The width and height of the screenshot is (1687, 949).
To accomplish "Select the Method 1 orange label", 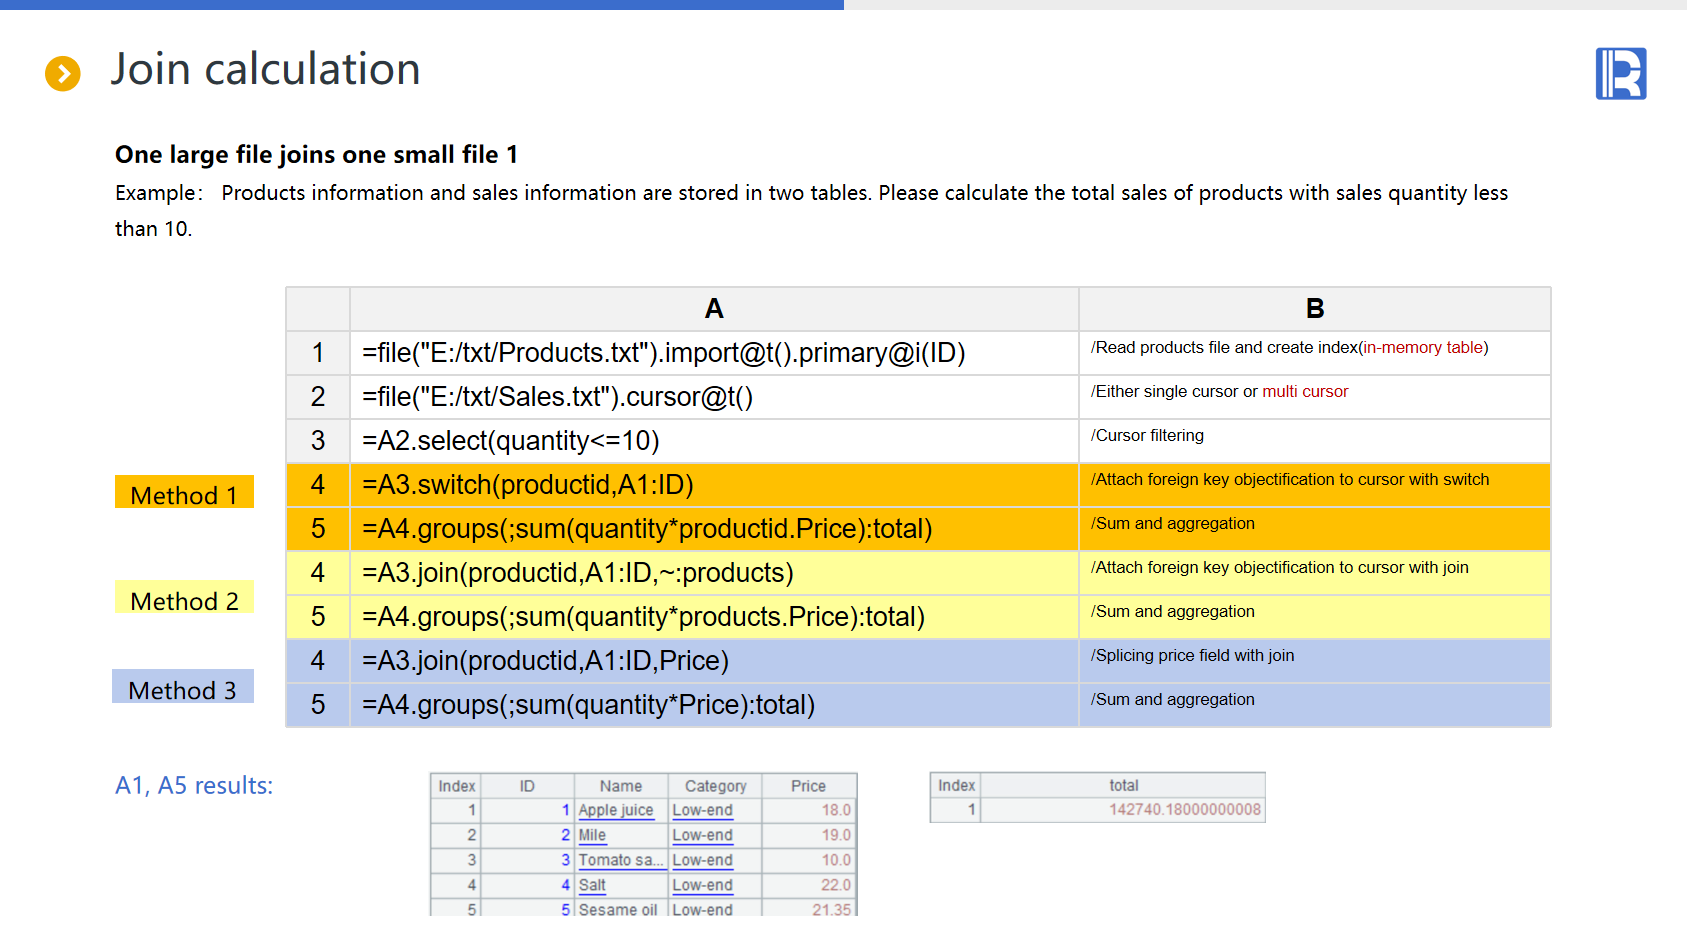I will click(184, 494).
